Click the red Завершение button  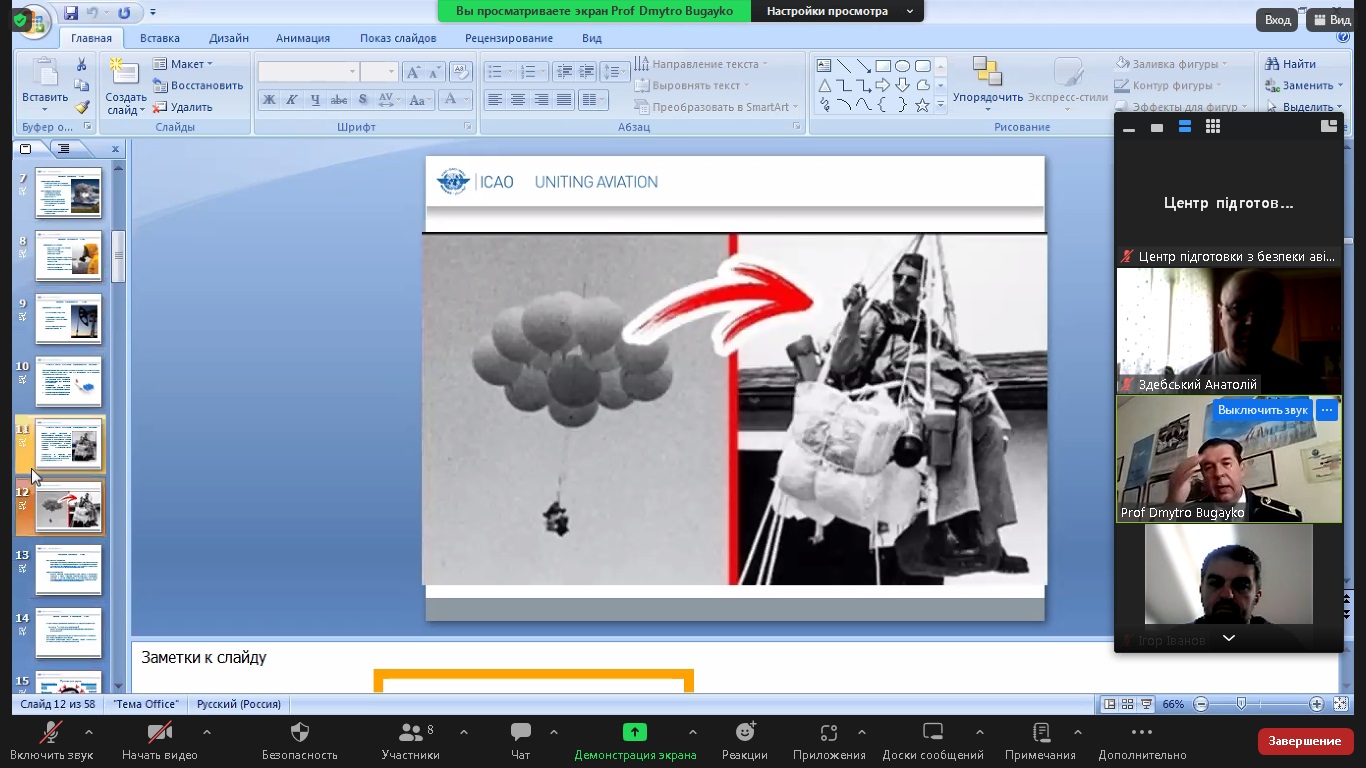(1304, 741)
